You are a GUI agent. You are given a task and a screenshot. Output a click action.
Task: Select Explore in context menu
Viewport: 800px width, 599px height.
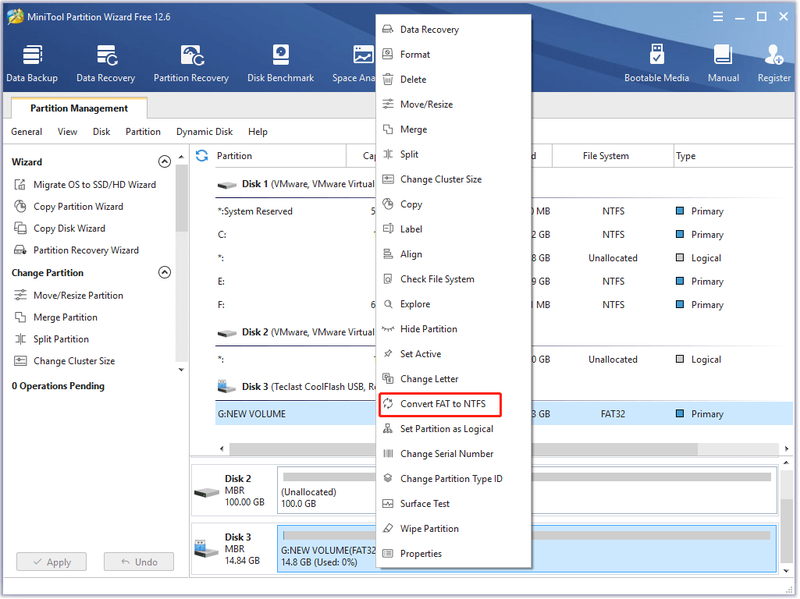(453, 304)
